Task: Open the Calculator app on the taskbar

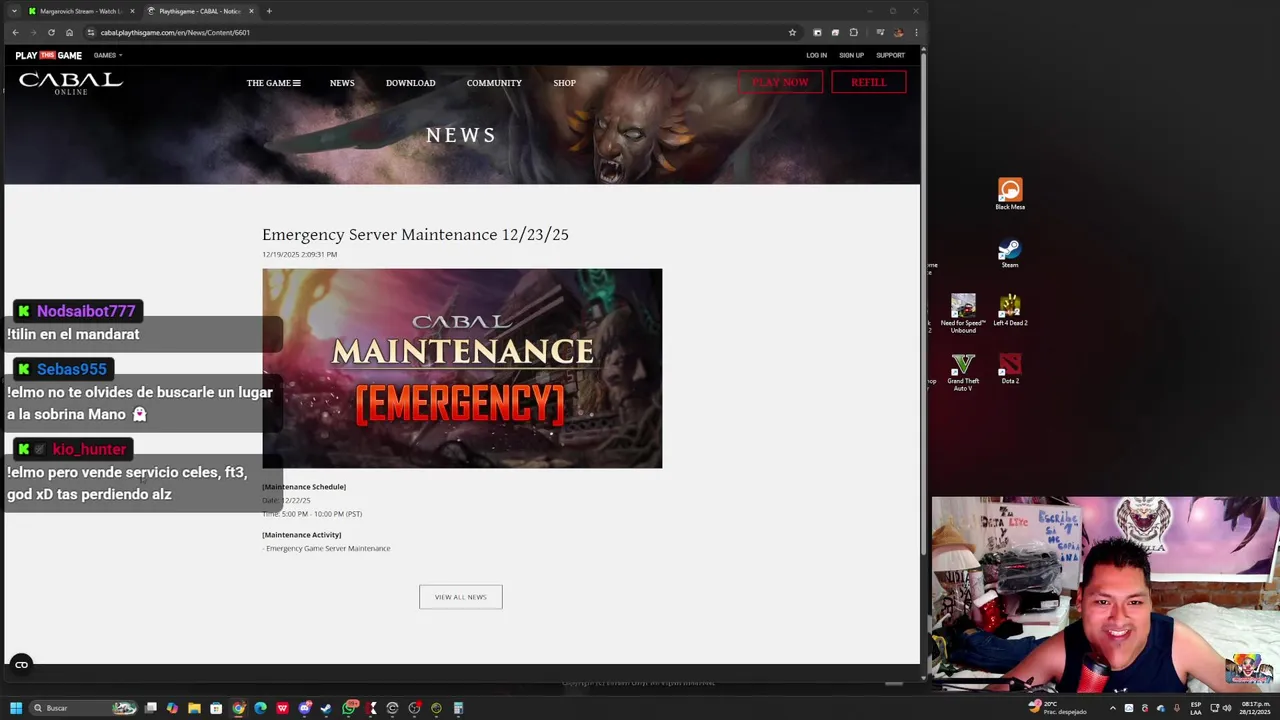Action: pyautogui.click(x=458, y=708)
